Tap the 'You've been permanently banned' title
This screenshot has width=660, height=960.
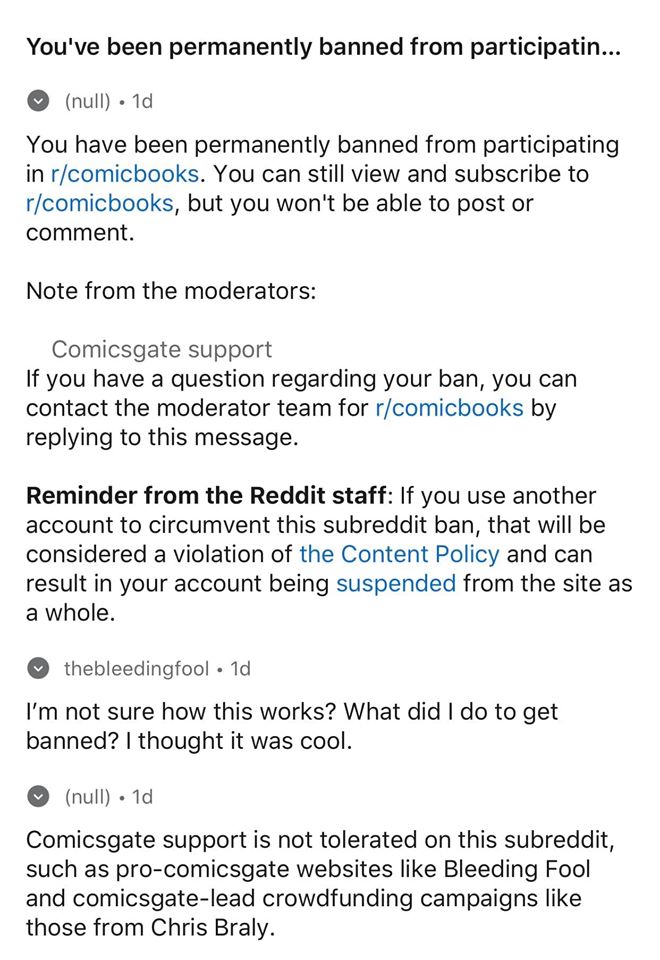322,47
